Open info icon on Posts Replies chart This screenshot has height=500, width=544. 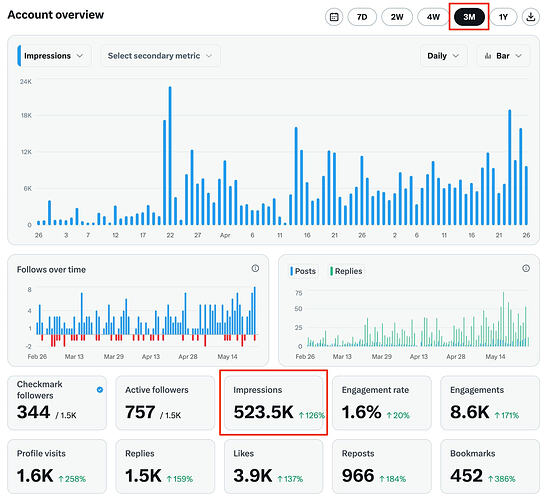click(x=526, y=268)
